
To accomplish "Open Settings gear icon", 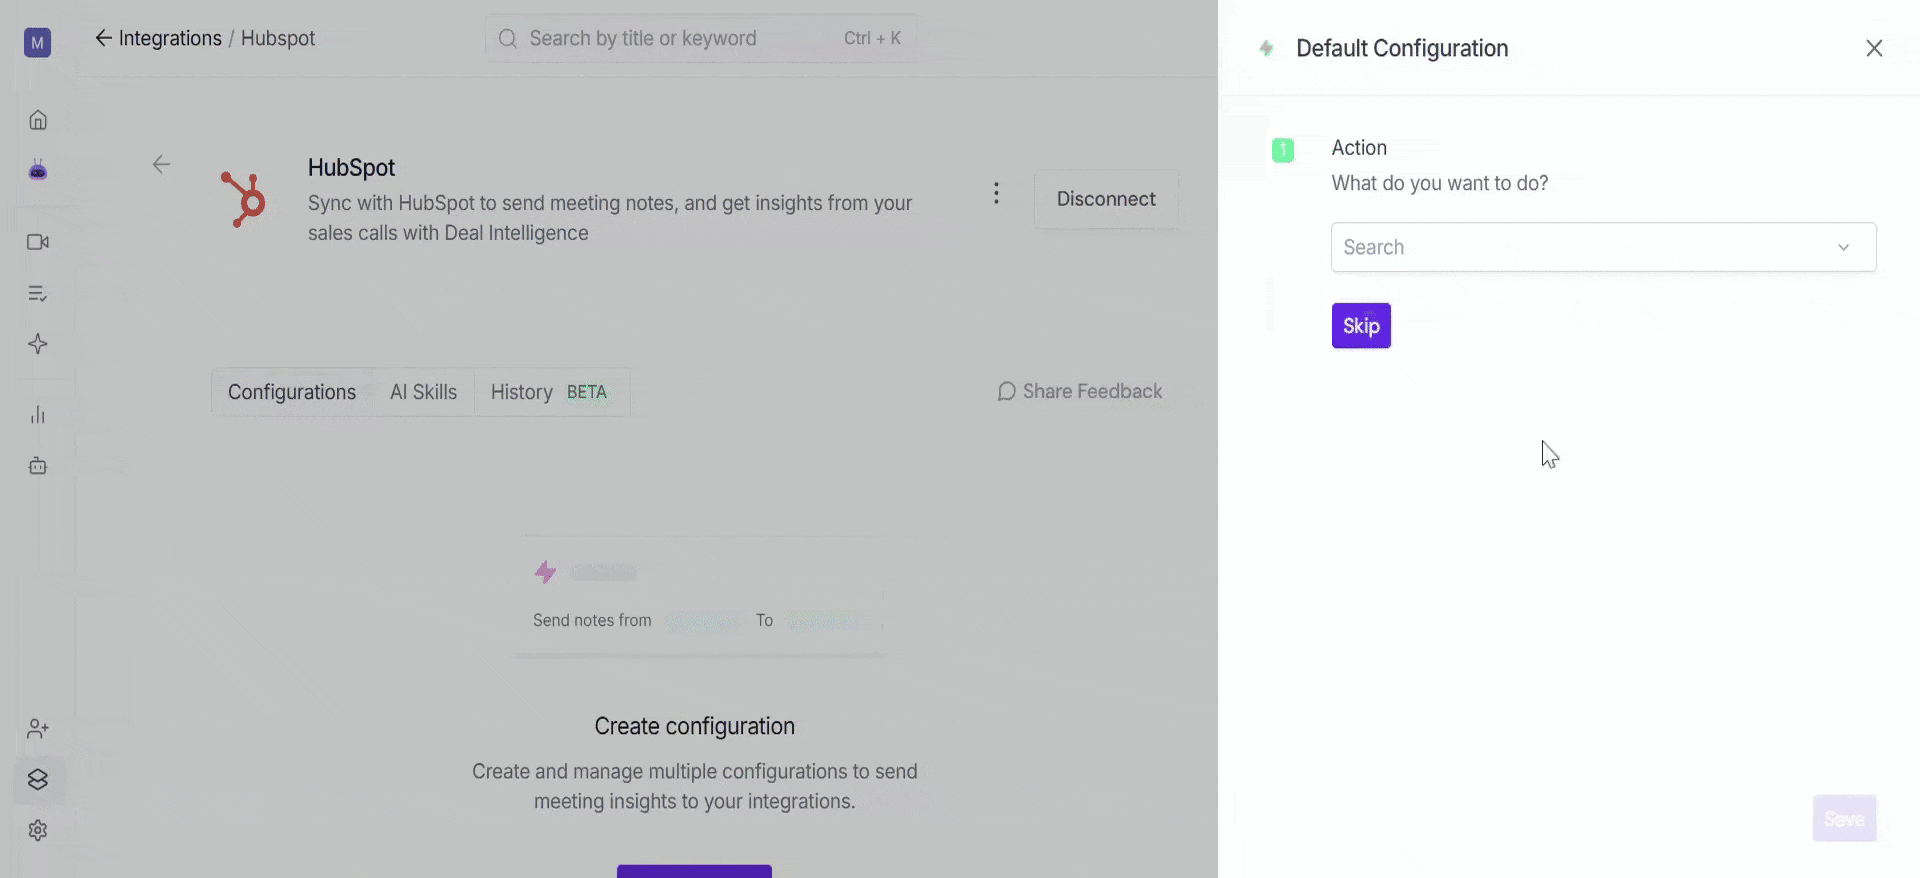I will 38,830.
